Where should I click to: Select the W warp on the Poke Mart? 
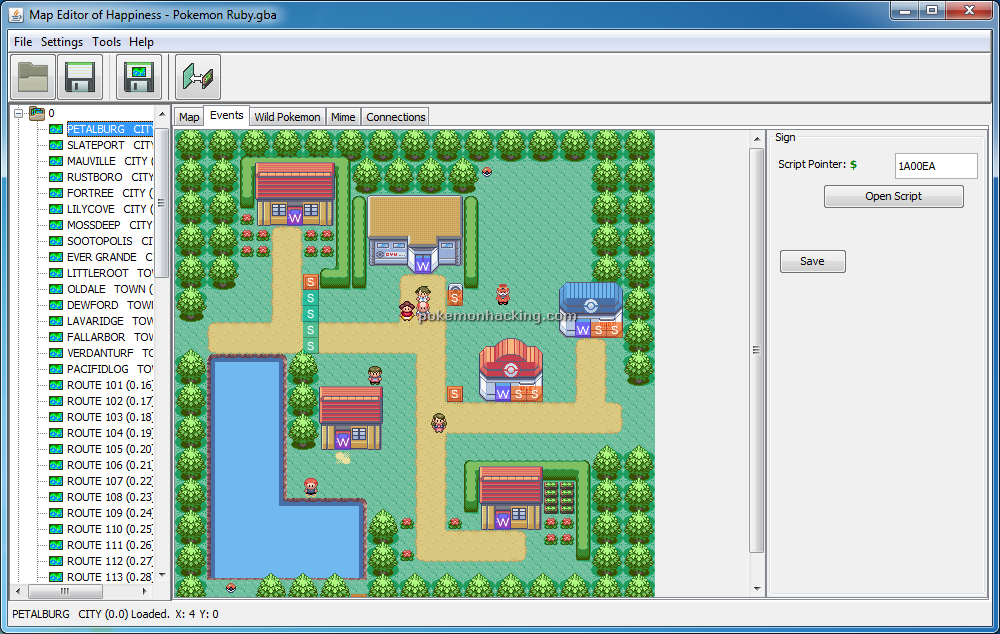[x=582, y=330]
